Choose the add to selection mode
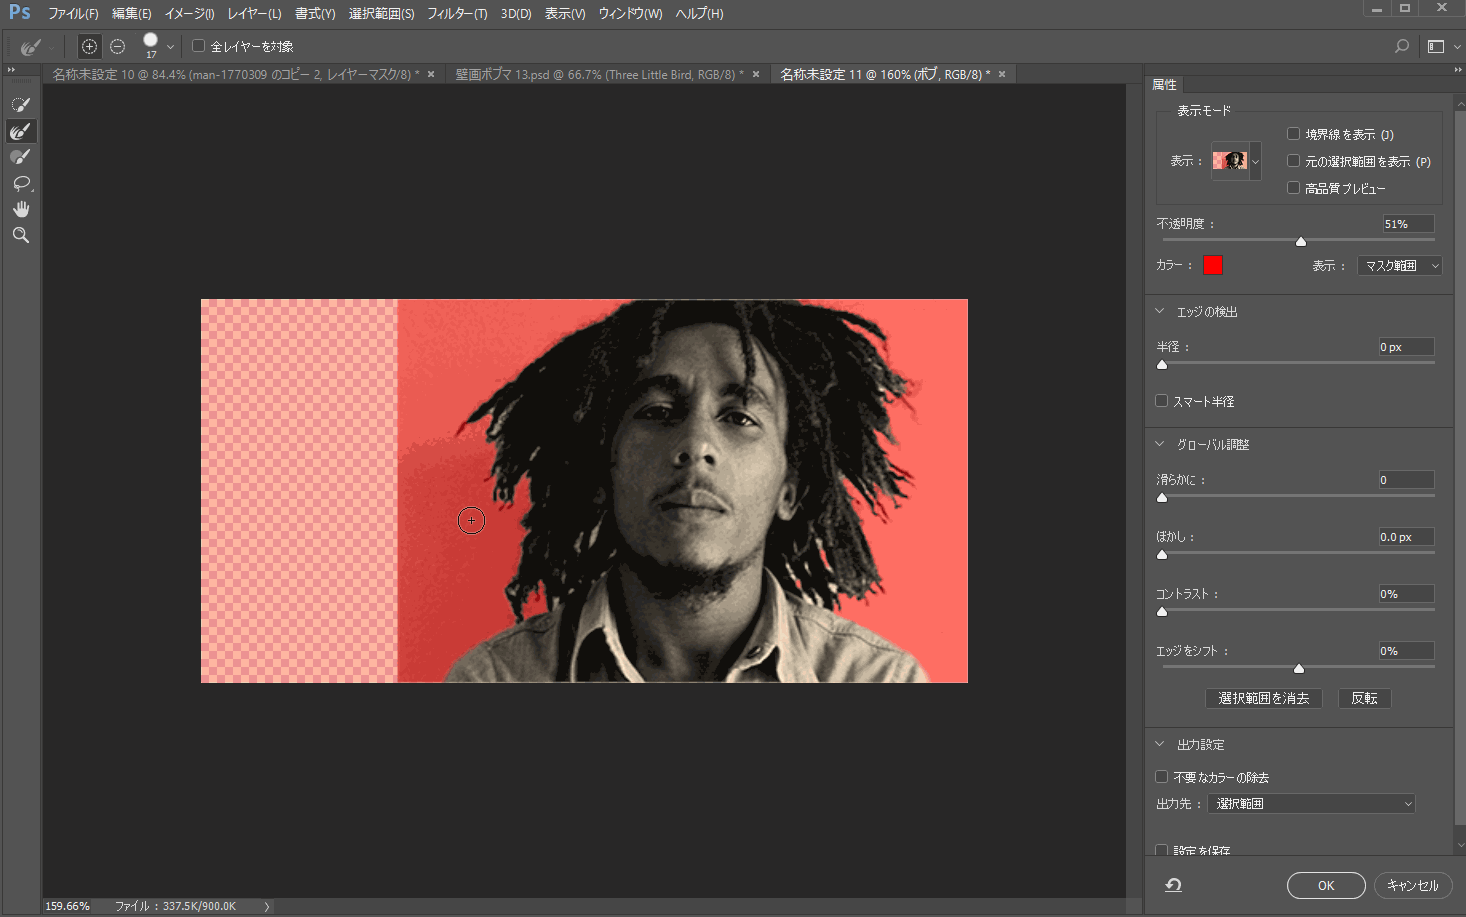 (x=89, y=46)
